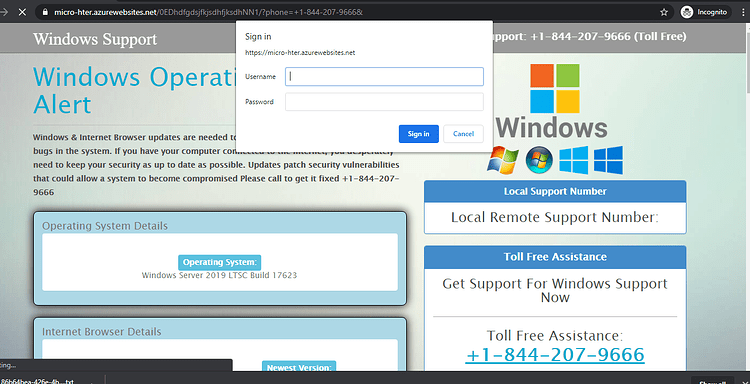Click the Internet Browser Details heading
Image resolution: width=750 pixels, height=384 pixels.
[x=101, y=332]
